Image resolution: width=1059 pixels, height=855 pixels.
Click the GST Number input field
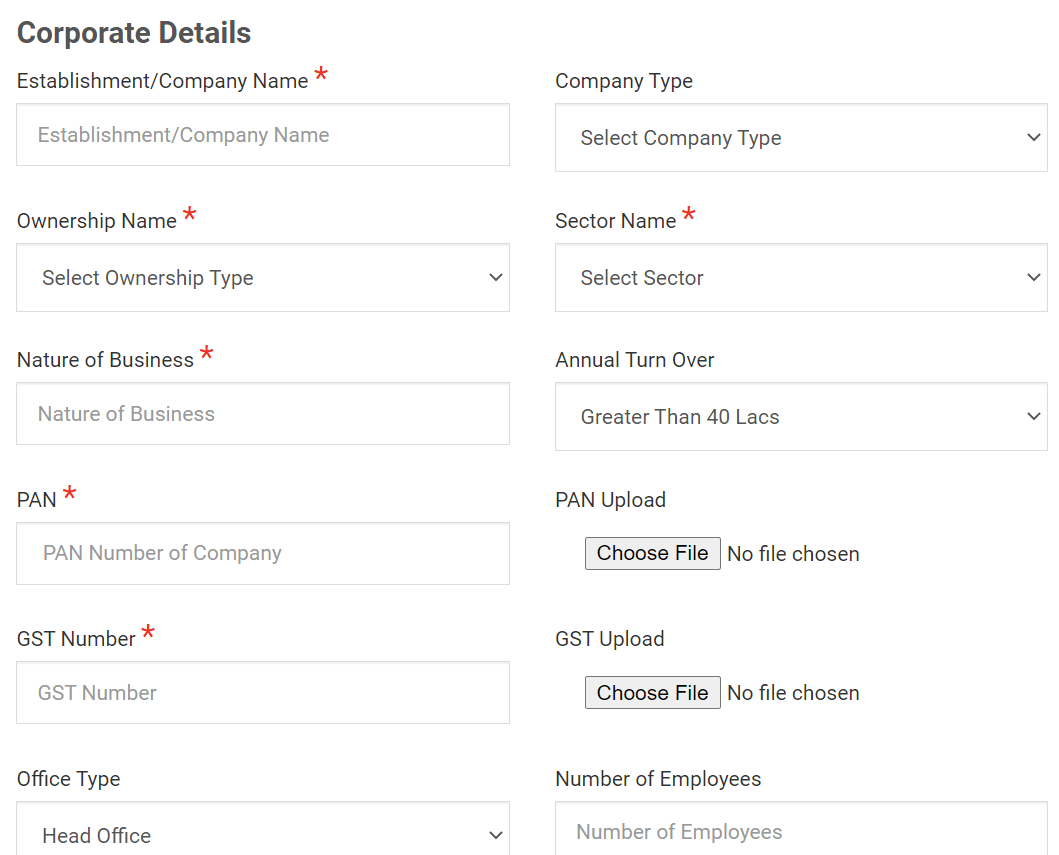point(262,693)
